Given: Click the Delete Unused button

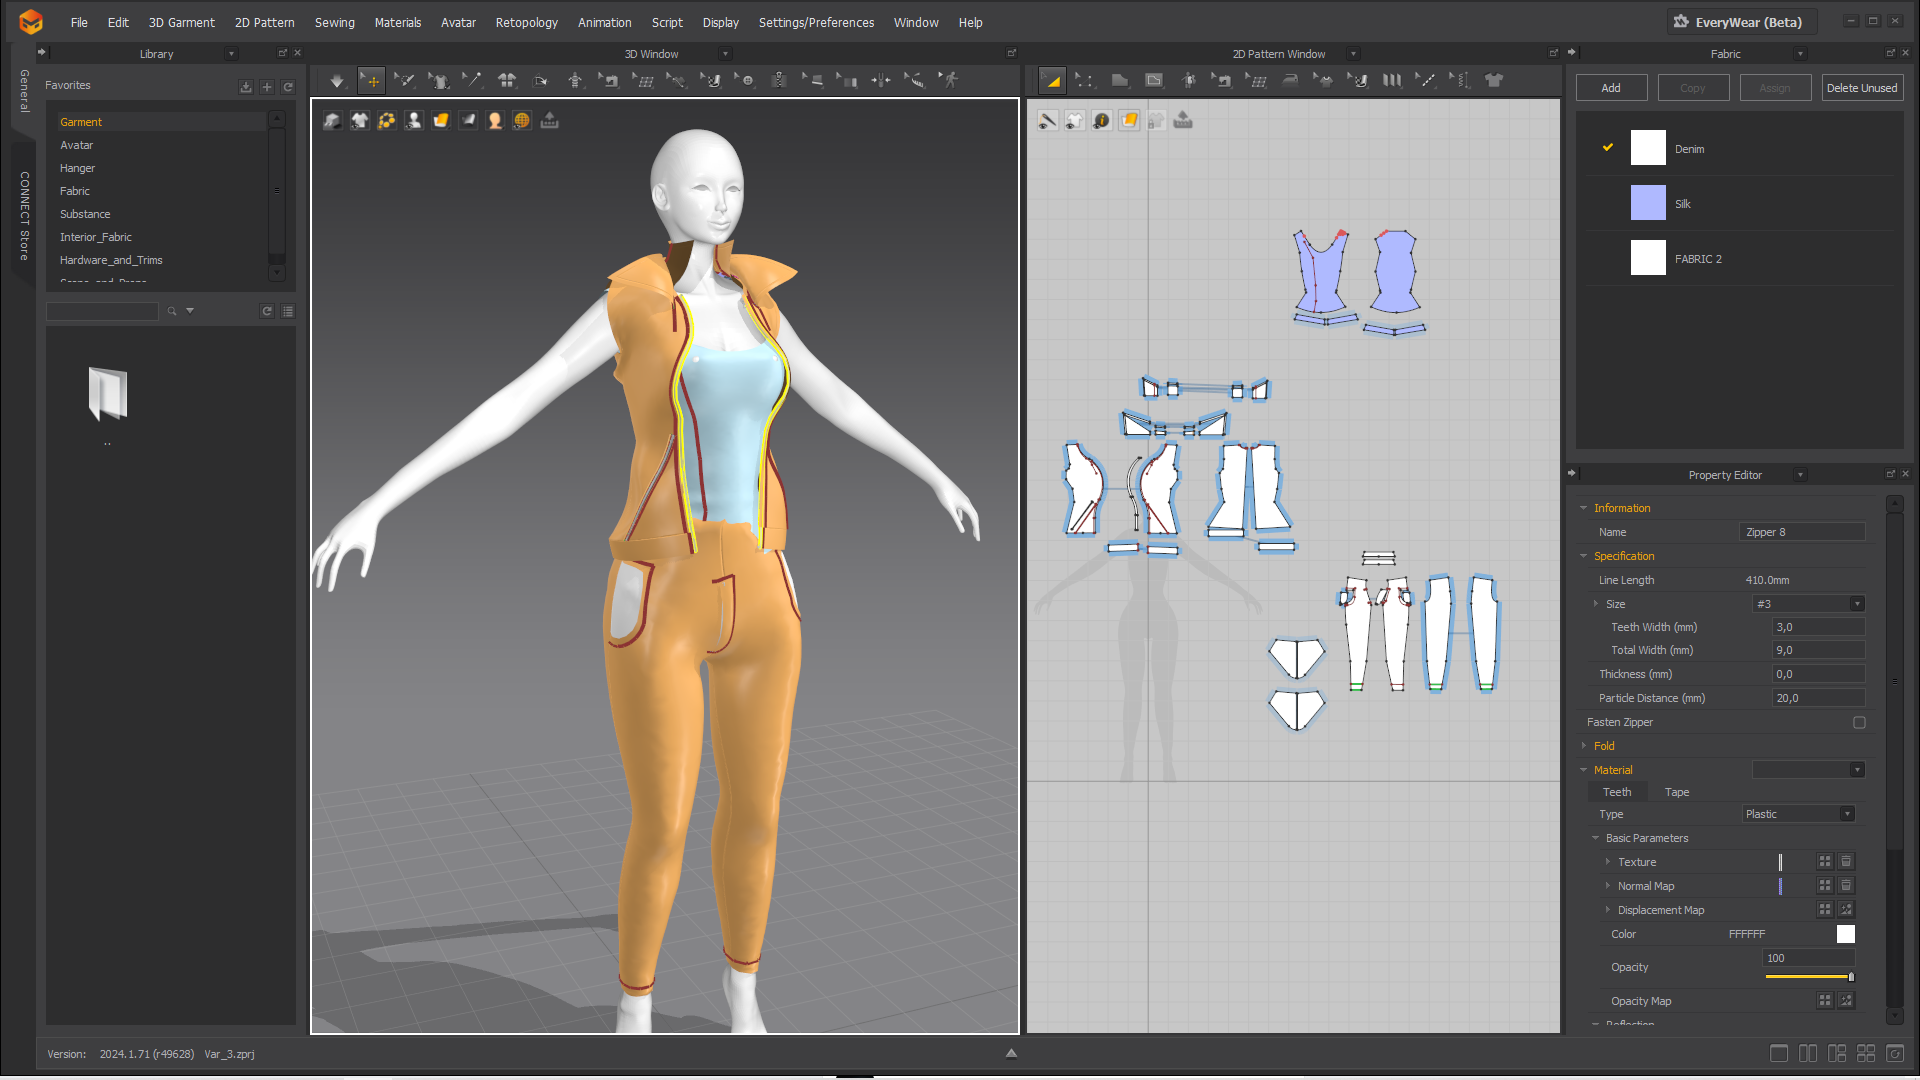Looking at the screenshot, I should pos(1861,88).
